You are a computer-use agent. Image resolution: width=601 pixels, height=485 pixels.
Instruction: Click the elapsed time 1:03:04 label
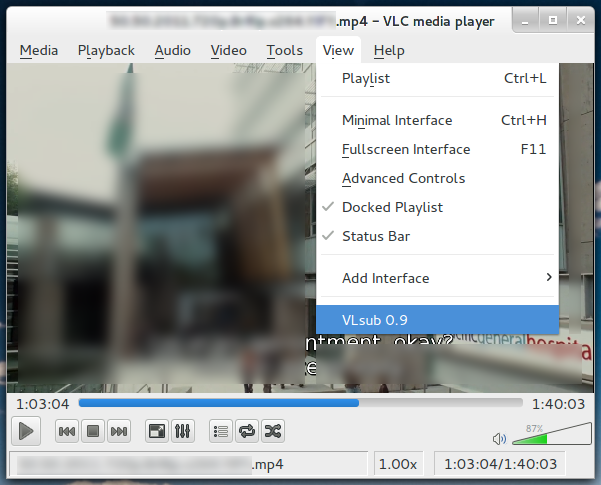point(40,403)
